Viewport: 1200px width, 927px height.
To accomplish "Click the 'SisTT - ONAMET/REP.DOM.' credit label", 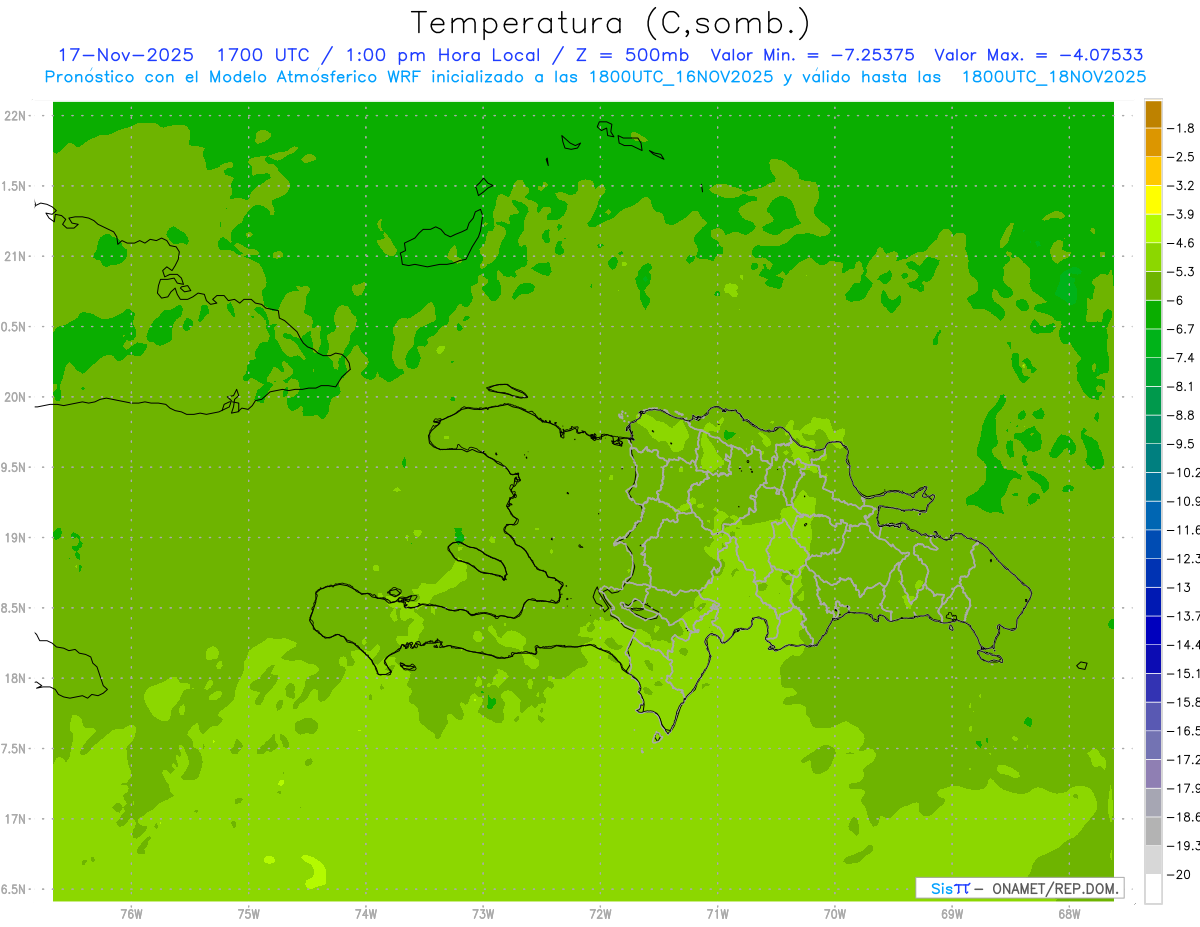I will tap(1019, 888).
